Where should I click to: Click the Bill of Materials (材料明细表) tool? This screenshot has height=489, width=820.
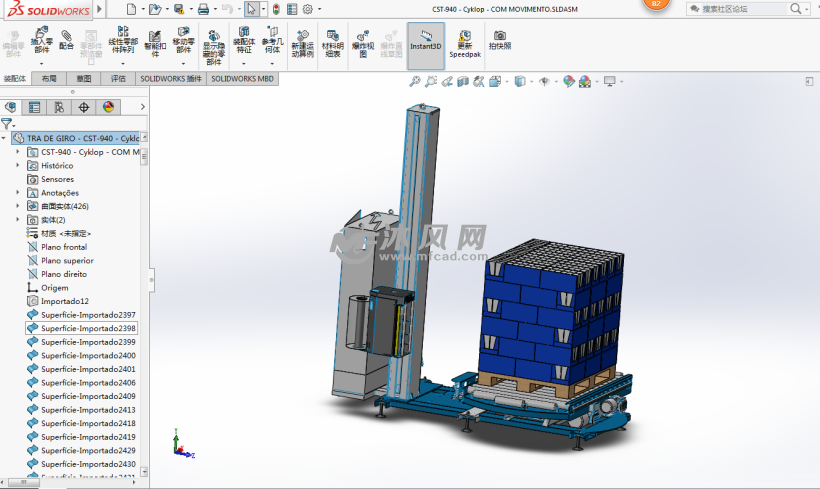[x=333, y=44]
